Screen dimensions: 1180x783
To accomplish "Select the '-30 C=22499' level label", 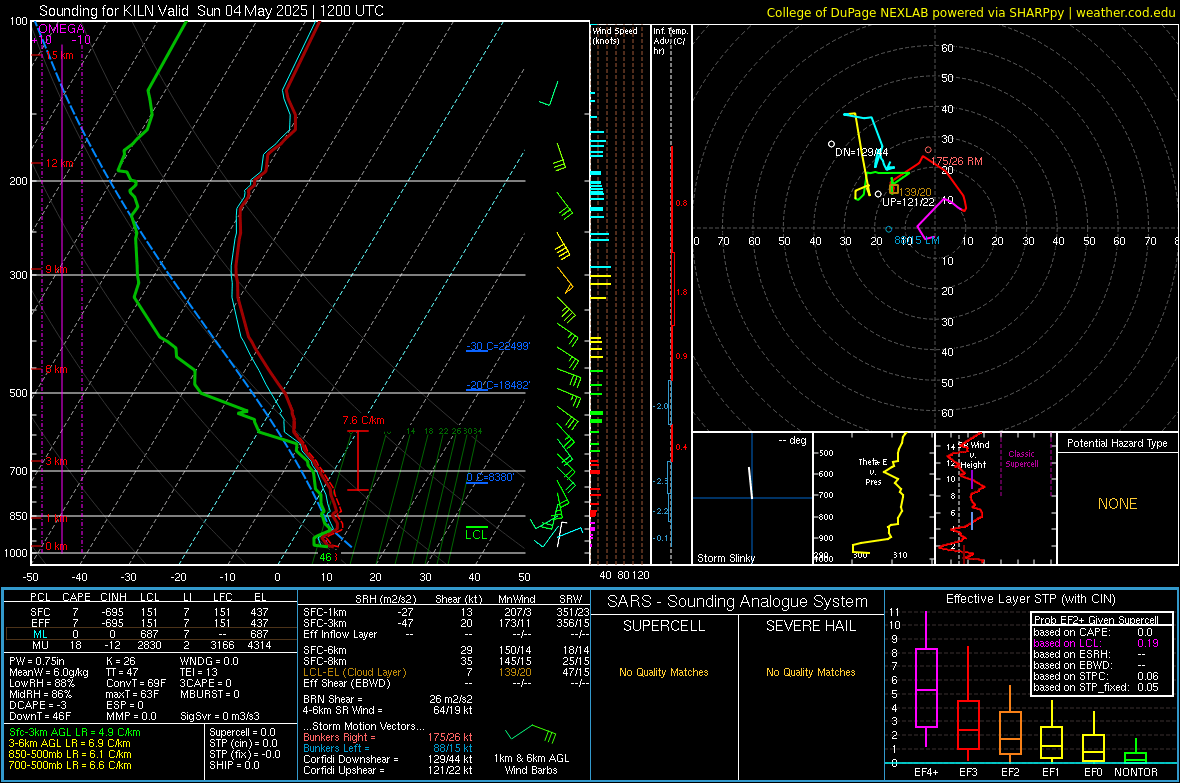I will click(498, 346).
